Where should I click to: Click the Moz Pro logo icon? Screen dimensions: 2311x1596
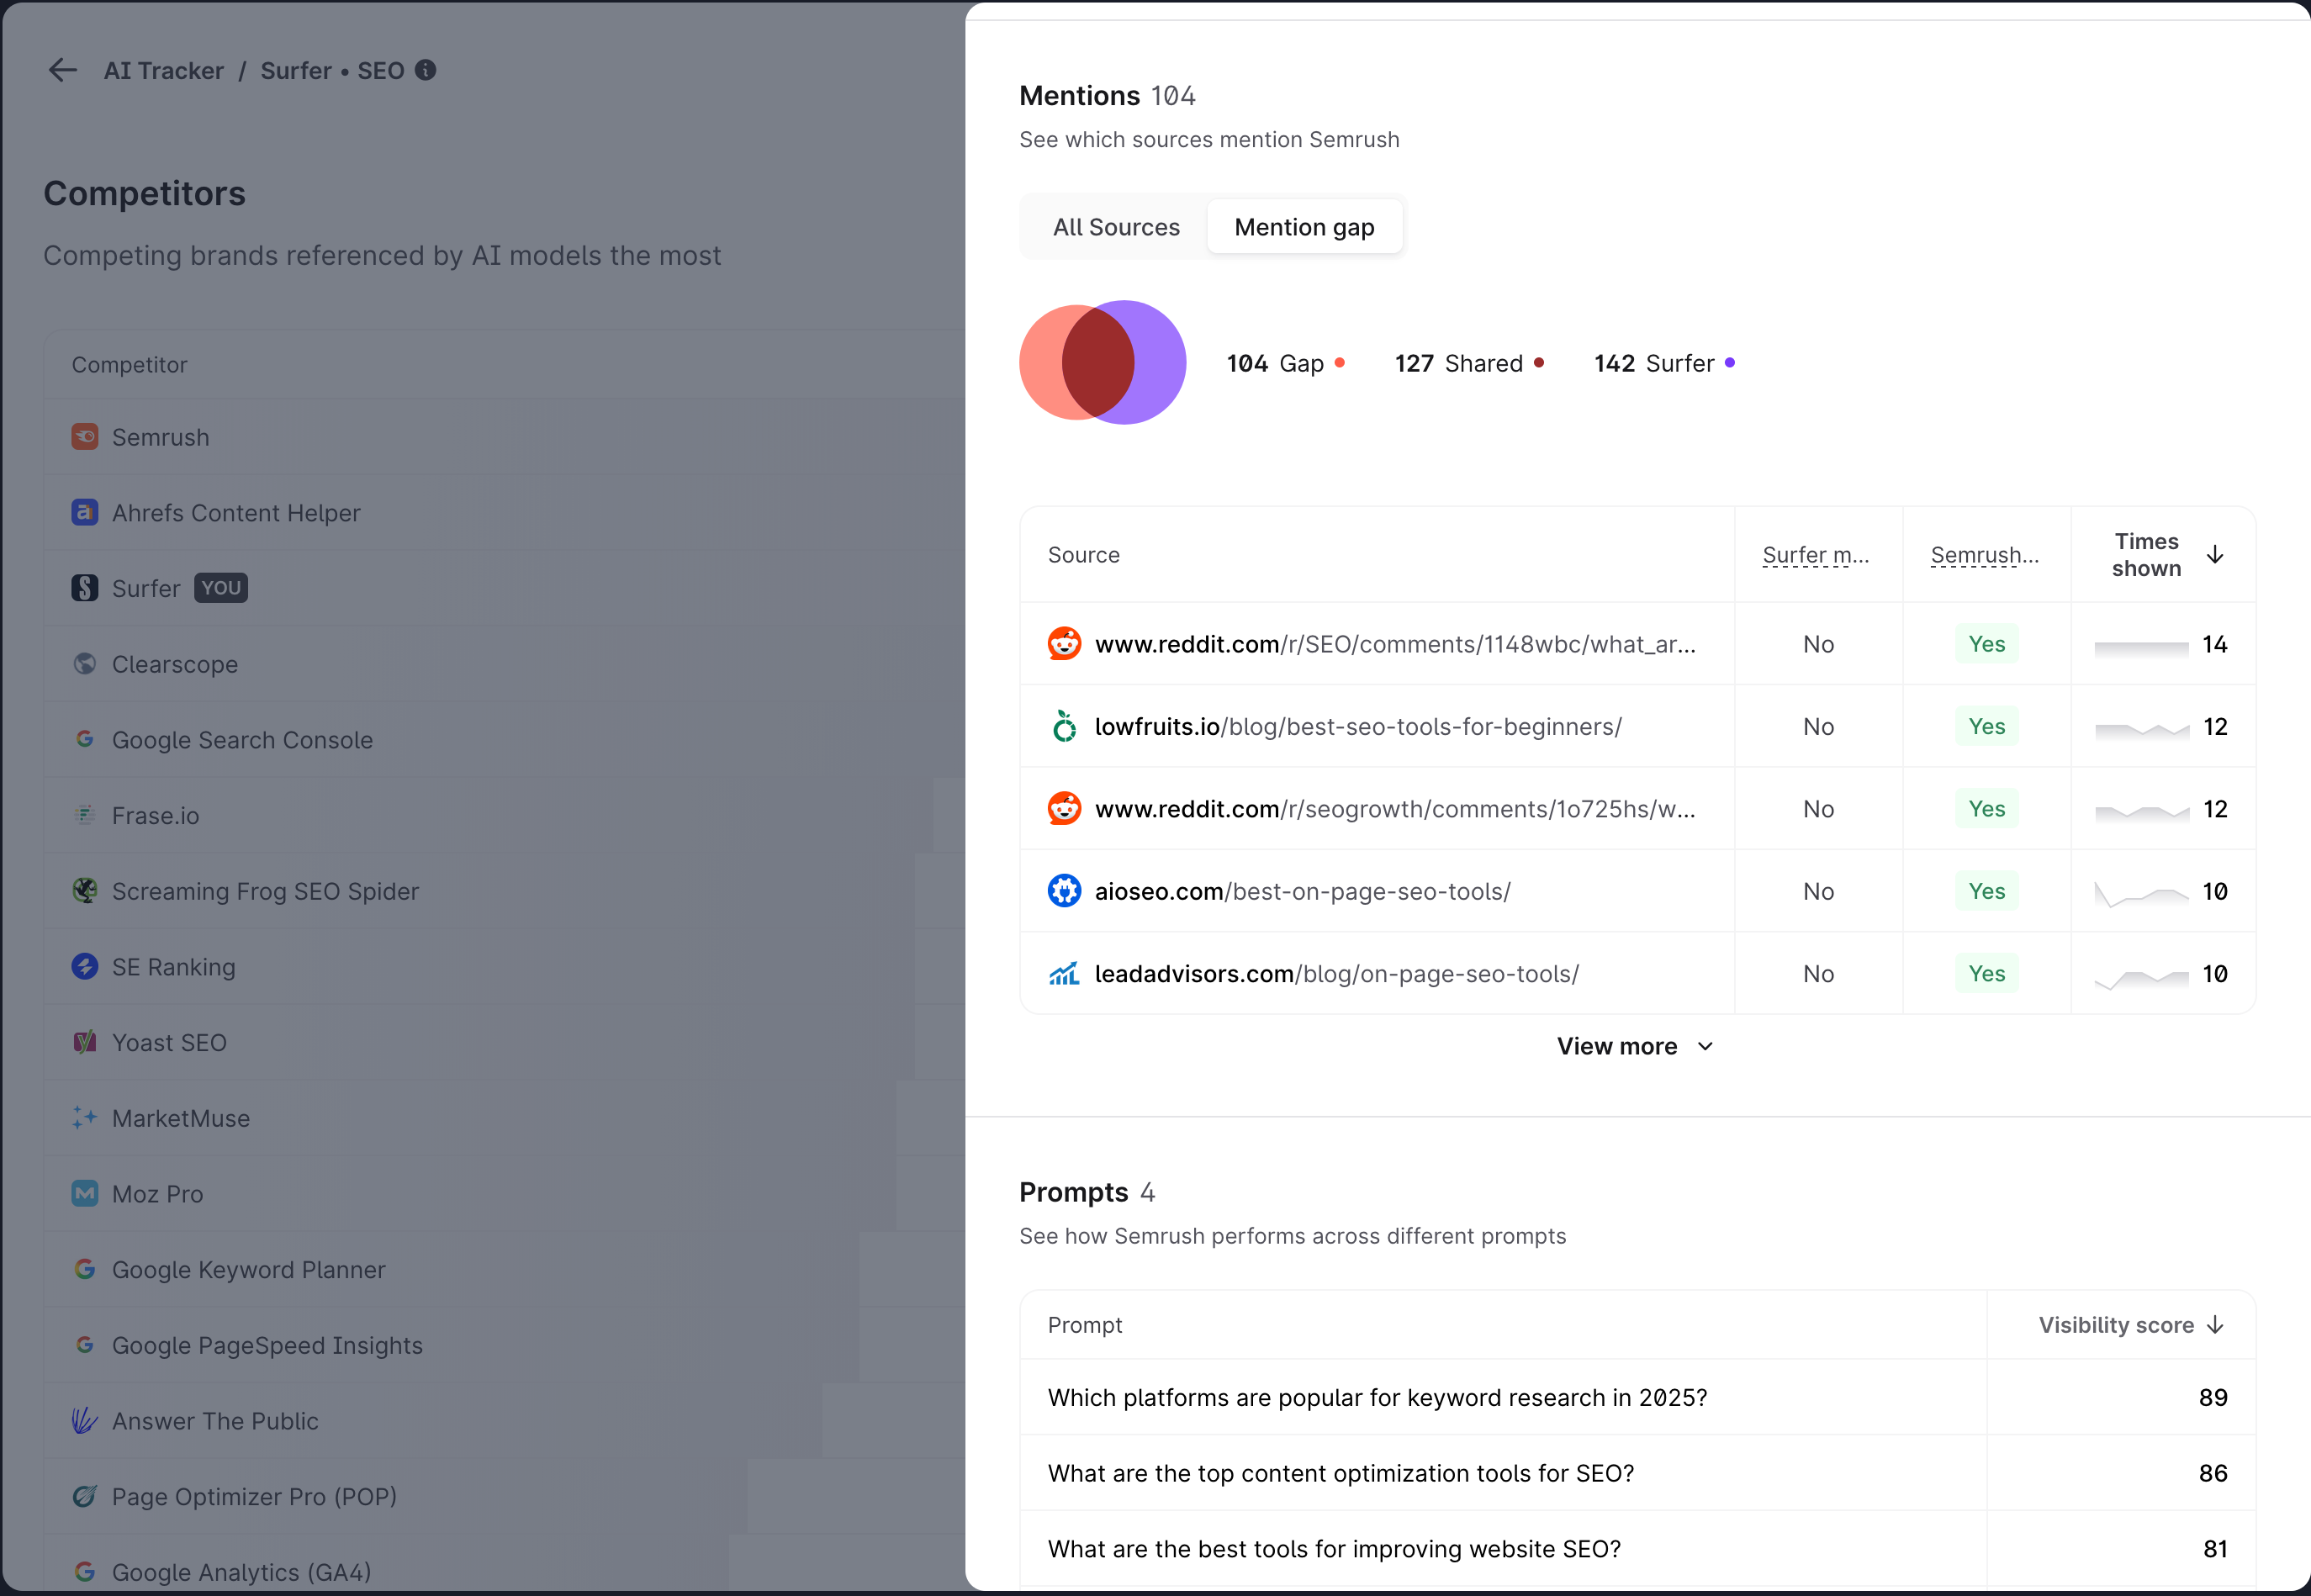pos(85,1193)
